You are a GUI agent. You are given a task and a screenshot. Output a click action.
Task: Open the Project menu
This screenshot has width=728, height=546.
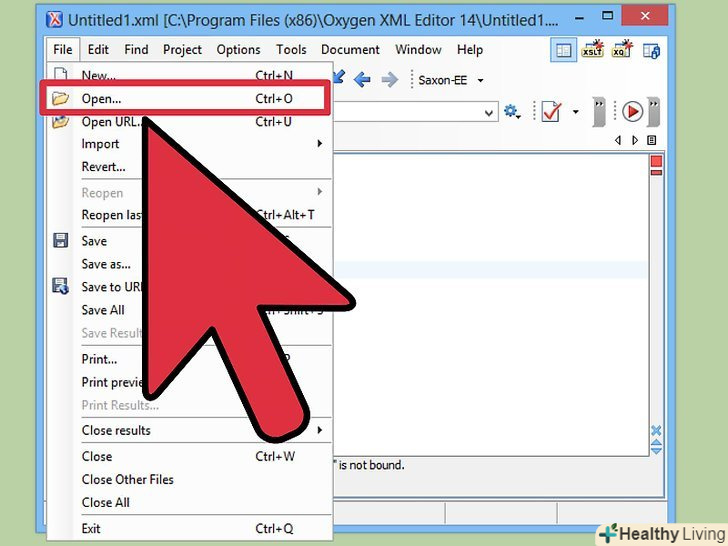(x=182, y=50)
